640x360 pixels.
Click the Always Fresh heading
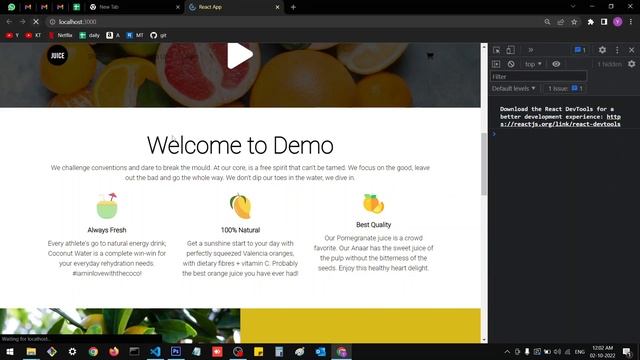point(107,230)
